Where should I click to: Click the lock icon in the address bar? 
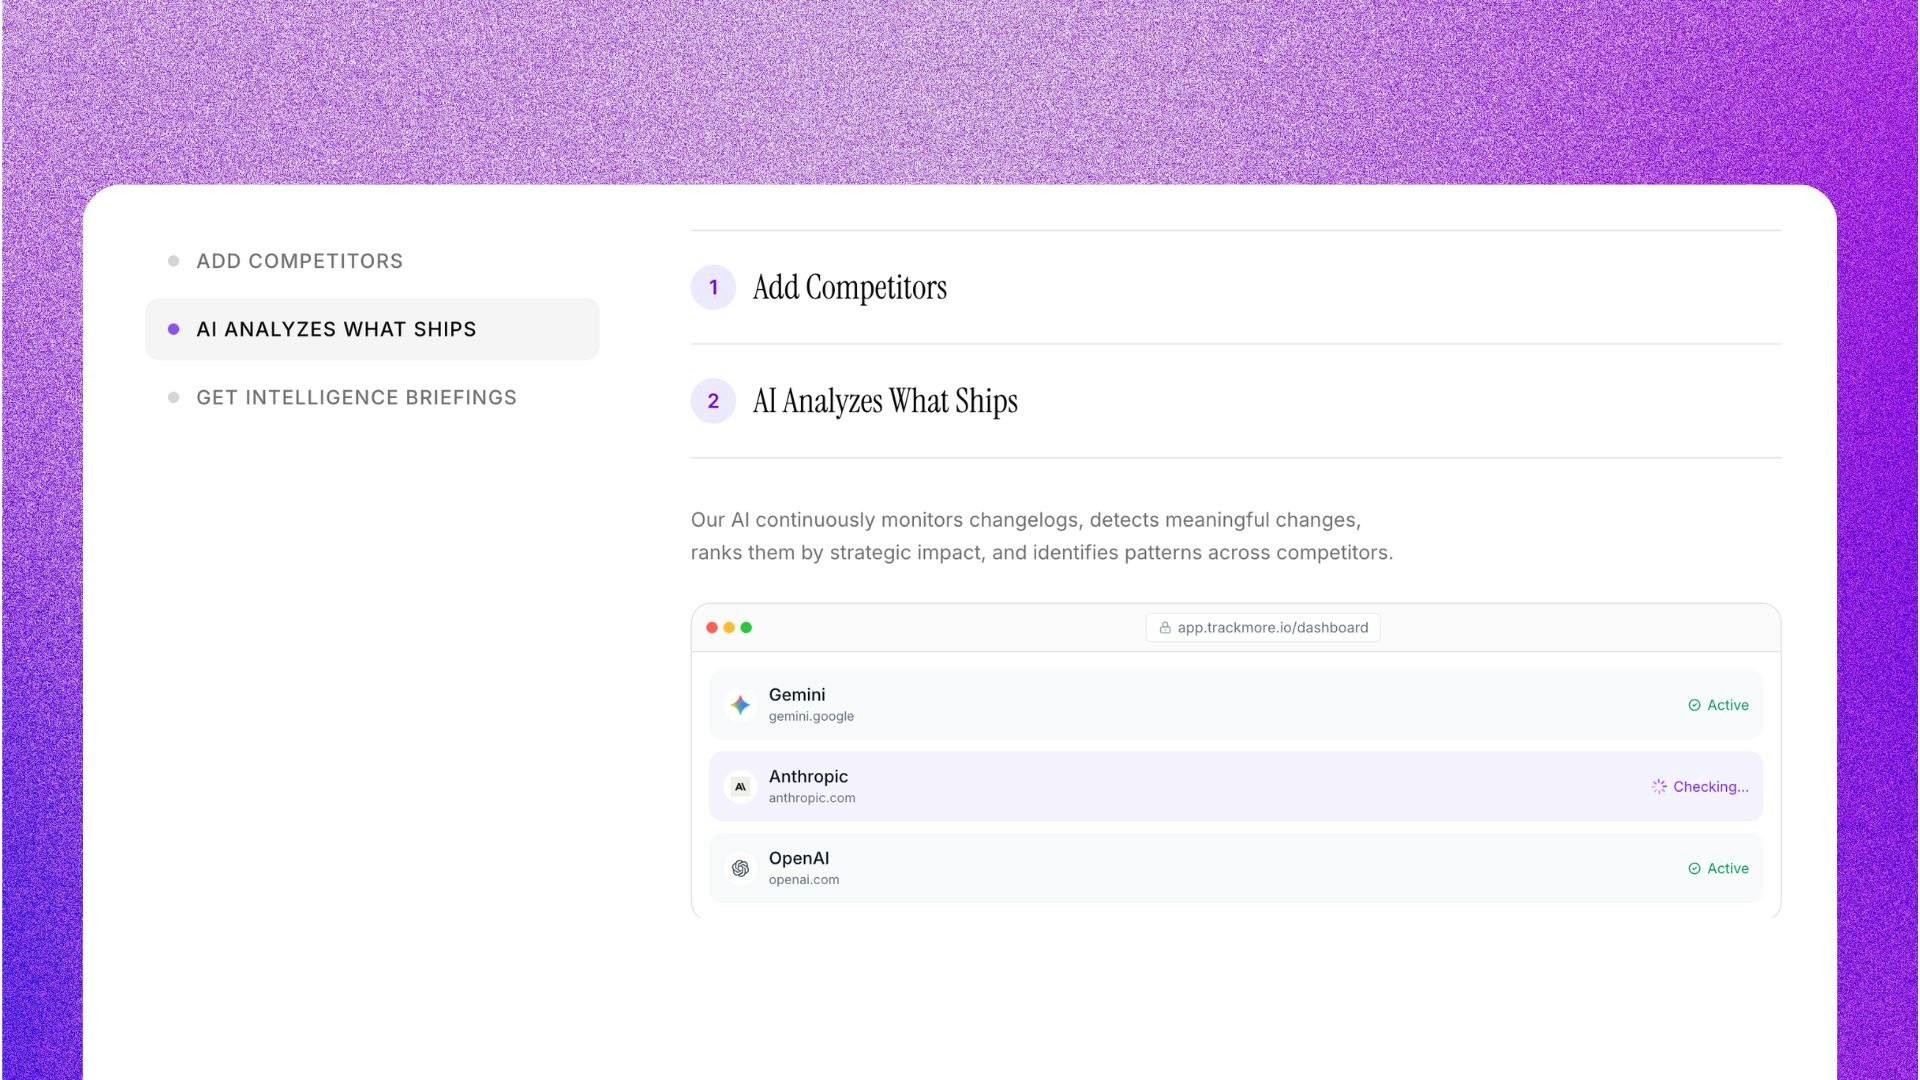(1165, 628)
